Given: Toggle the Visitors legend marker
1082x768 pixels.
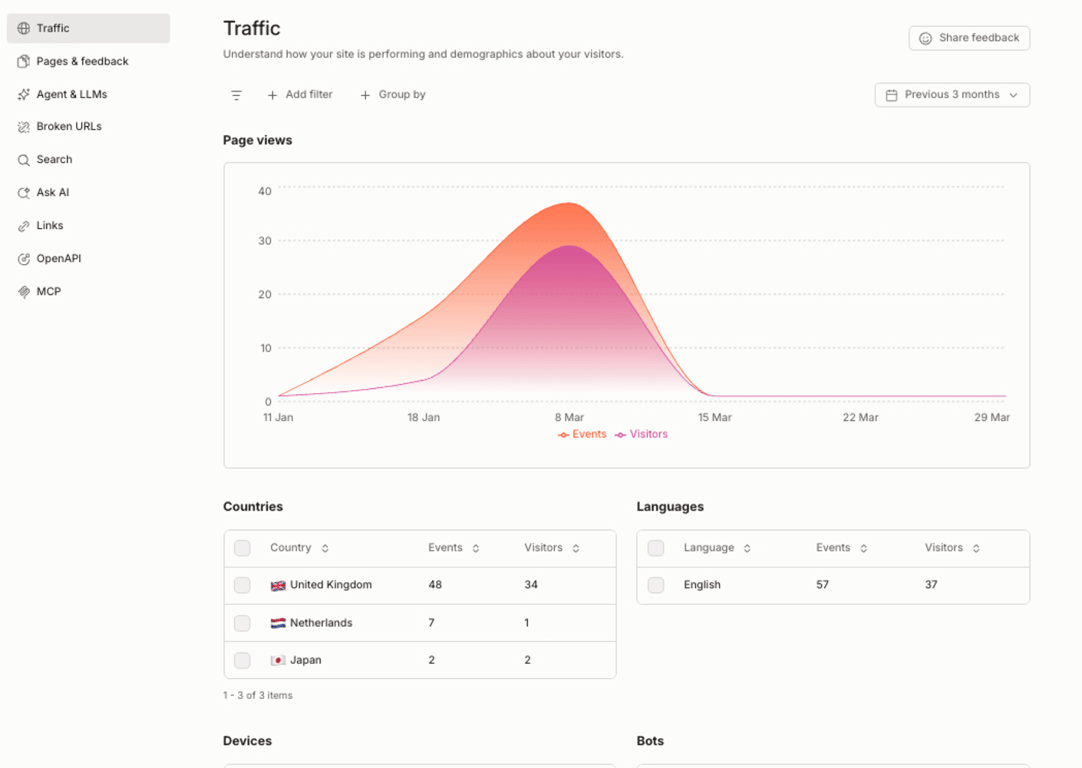Looking at the screenshot, I should pos(620,435).
